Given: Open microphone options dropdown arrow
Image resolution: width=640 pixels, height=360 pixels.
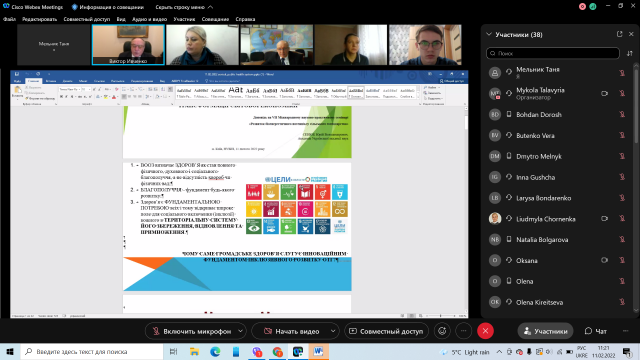Looking at the screenshot, I should click(240, 331).
